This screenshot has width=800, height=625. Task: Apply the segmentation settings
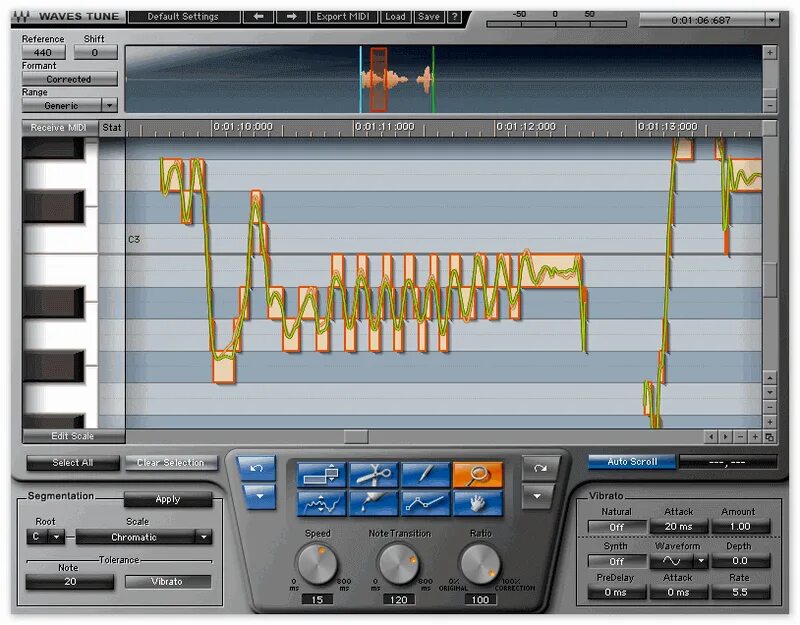coord(168,499)
